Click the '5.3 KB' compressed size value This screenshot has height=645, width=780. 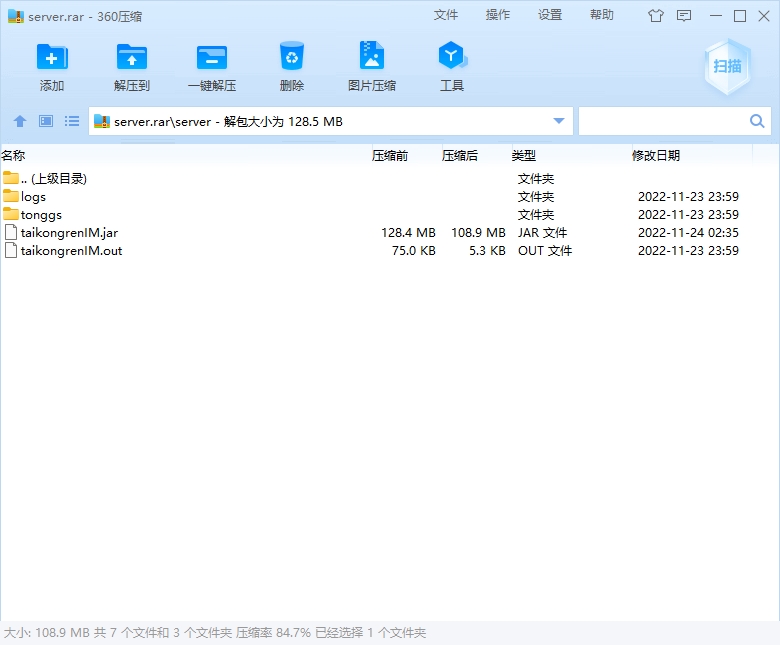click(x=488, y=251)
